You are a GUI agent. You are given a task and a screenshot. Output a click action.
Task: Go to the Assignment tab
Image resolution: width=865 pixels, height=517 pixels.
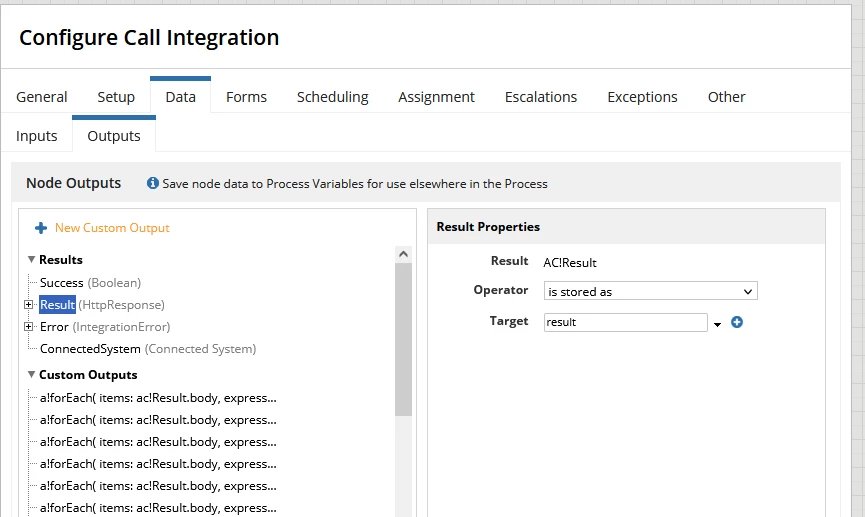tap(436, 97)
